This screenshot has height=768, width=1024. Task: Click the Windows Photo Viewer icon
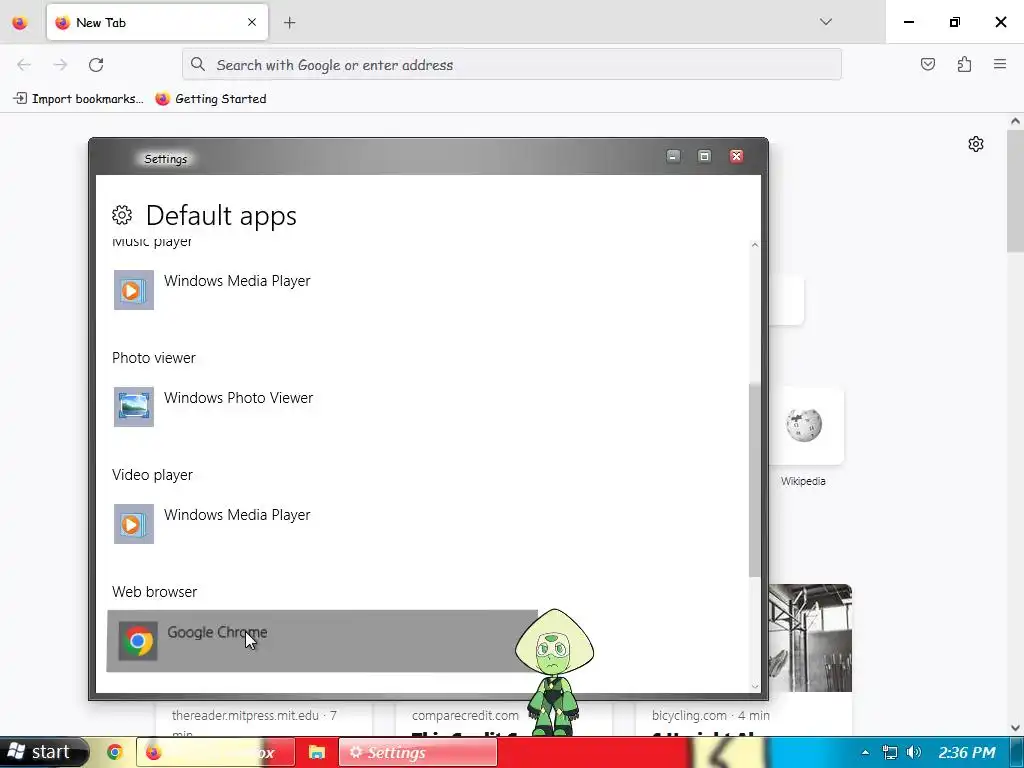coord(134,407)
